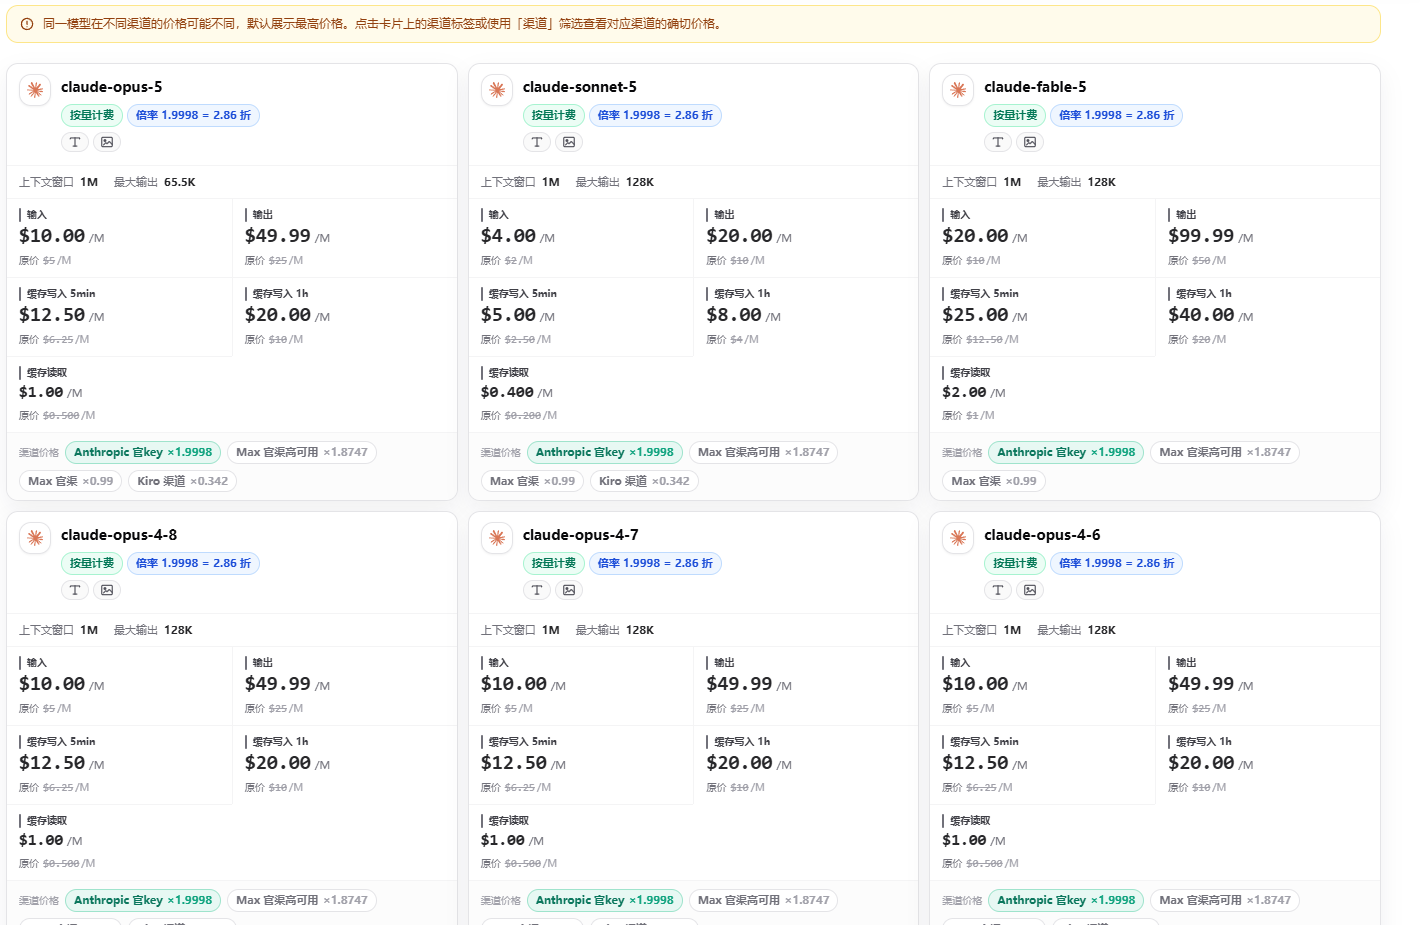Click the 按量计费 badge on claude-opus-4-6
The image size is (1420, 925).
tap(1015, 563)
